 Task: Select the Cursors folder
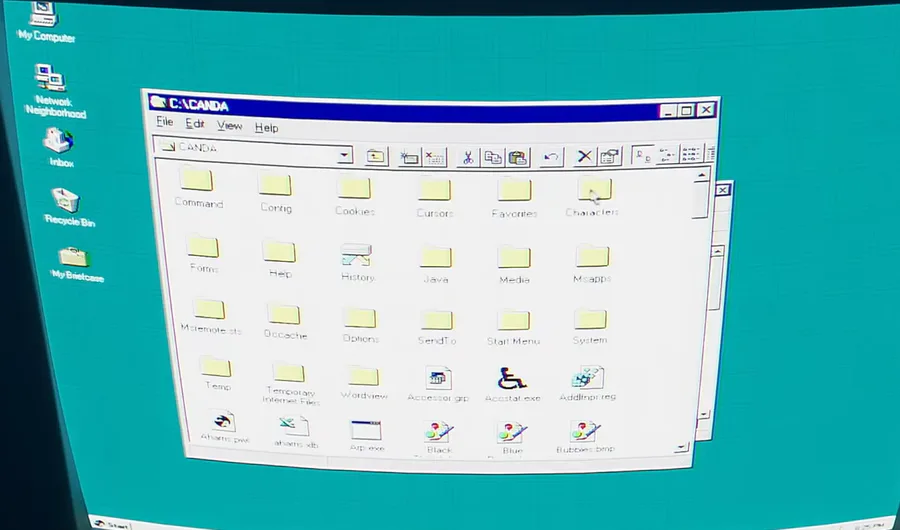[x=435, y=198]
